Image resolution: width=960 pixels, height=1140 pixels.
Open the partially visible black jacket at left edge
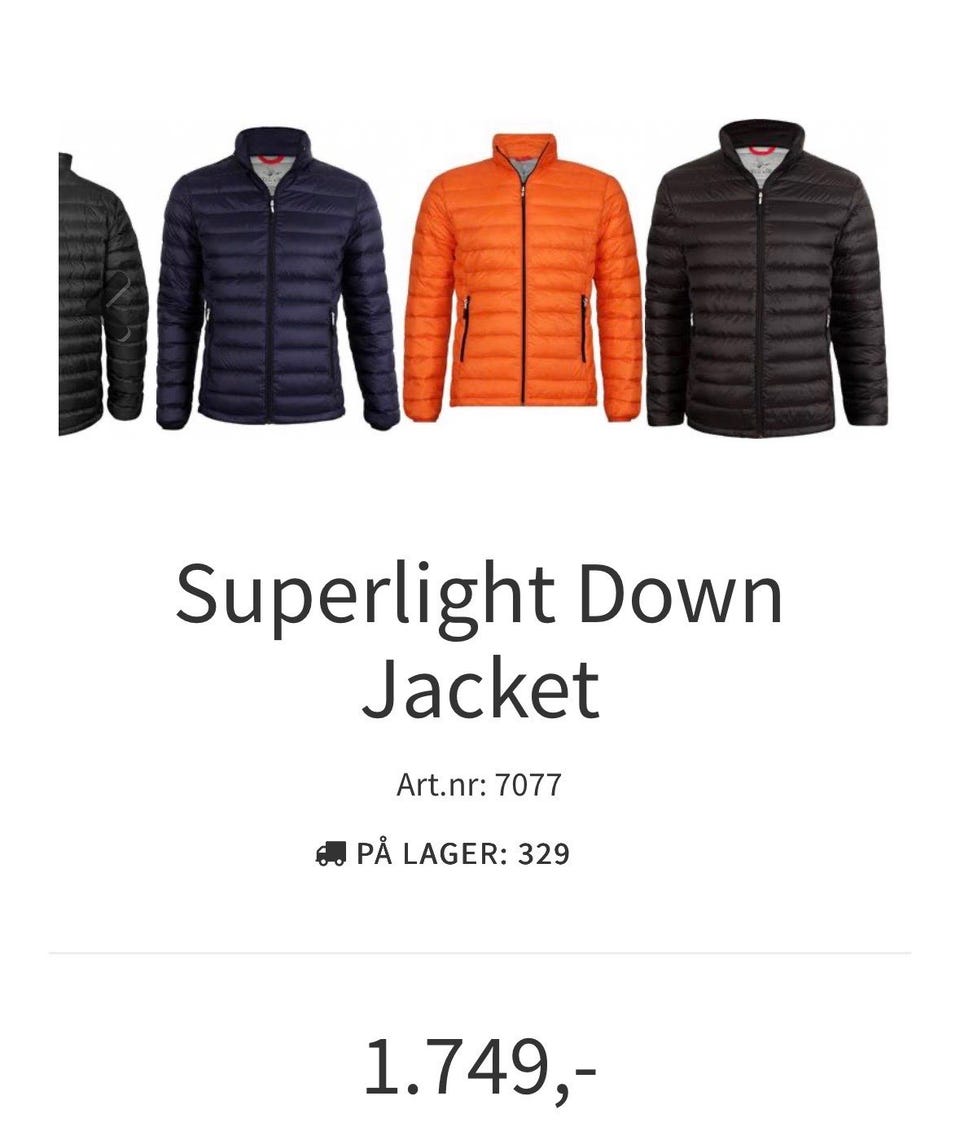(x=102, y=294)
